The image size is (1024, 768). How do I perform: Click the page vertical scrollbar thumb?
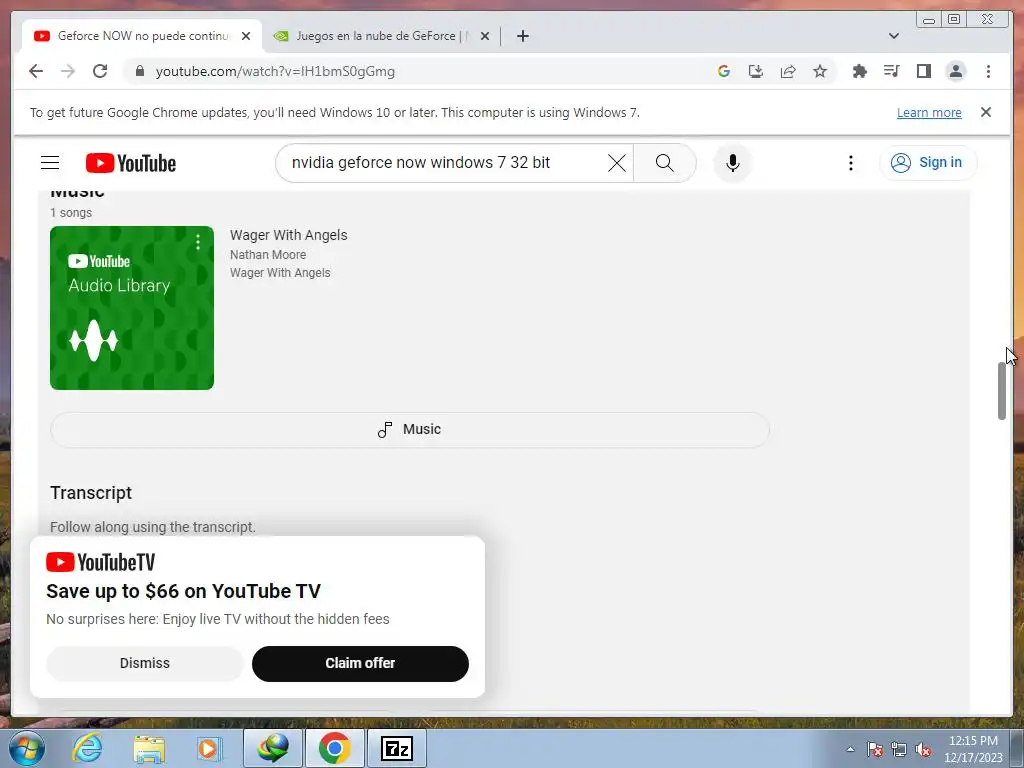tap(1002, 391)
